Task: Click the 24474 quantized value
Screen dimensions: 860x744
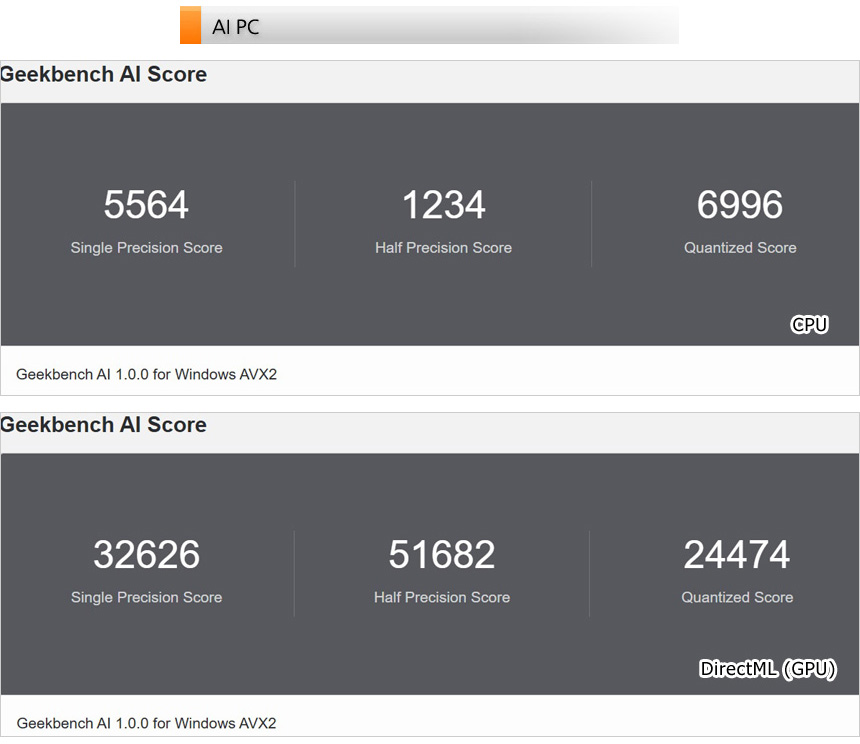Action: coord(737,555)
